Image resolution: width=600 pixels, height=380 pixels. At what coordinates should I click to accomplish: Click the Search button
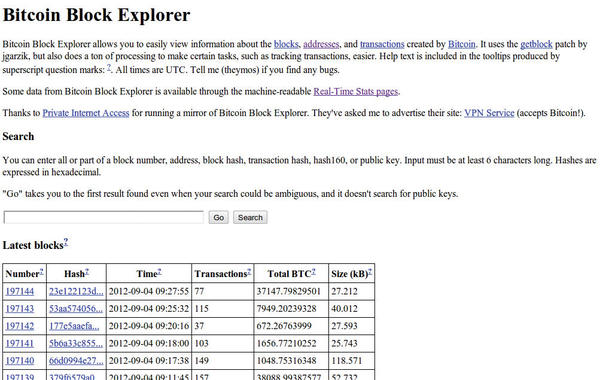(250, 217)
